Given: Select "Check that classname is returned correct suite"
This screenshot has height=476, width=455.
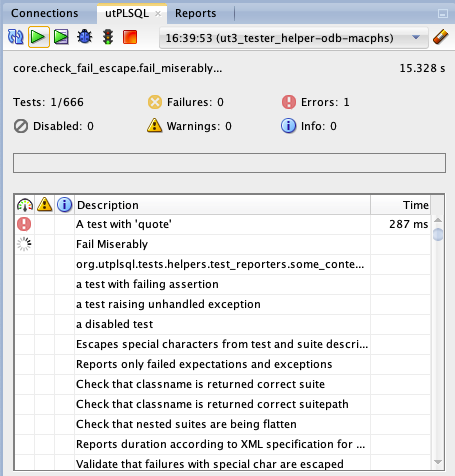Looking at the screenshot, I should [x=223, y=384].
